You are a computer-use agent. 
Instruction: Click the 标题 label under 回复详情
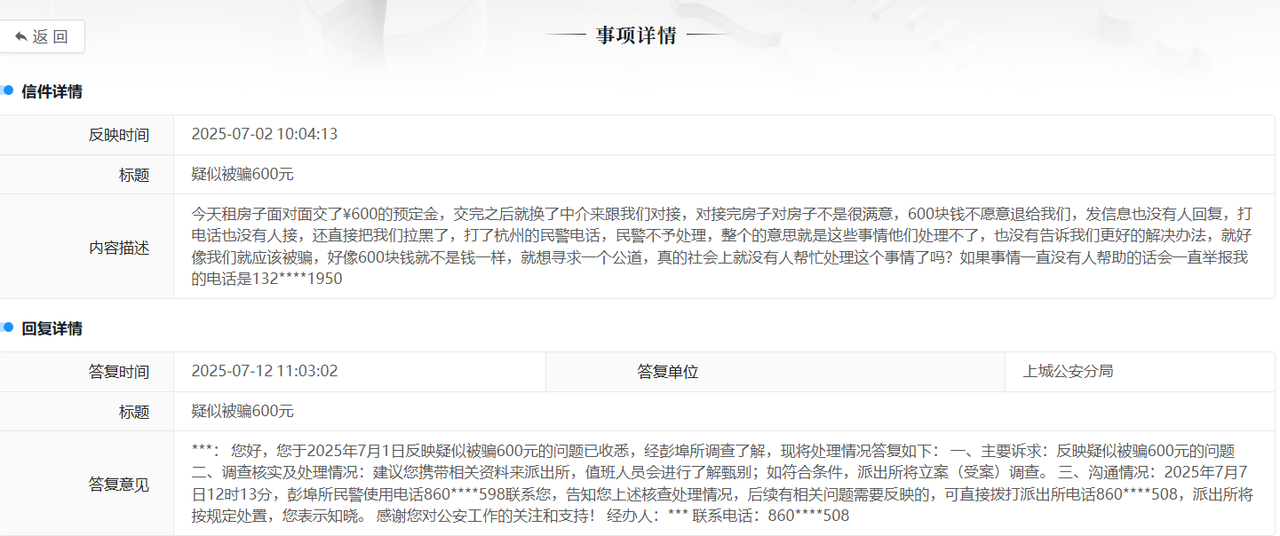[133, 411]
